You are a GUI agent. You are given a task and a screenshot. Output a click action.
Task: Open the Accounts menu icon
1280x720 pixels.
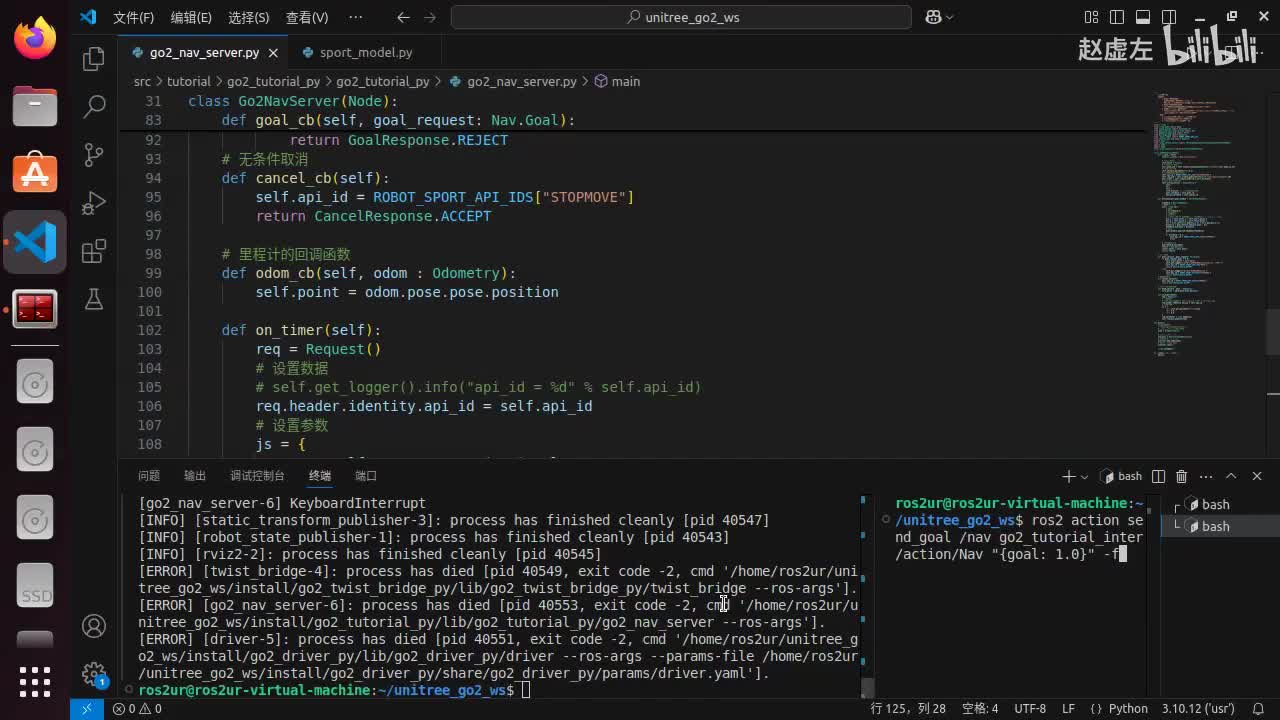click(94, 626)
